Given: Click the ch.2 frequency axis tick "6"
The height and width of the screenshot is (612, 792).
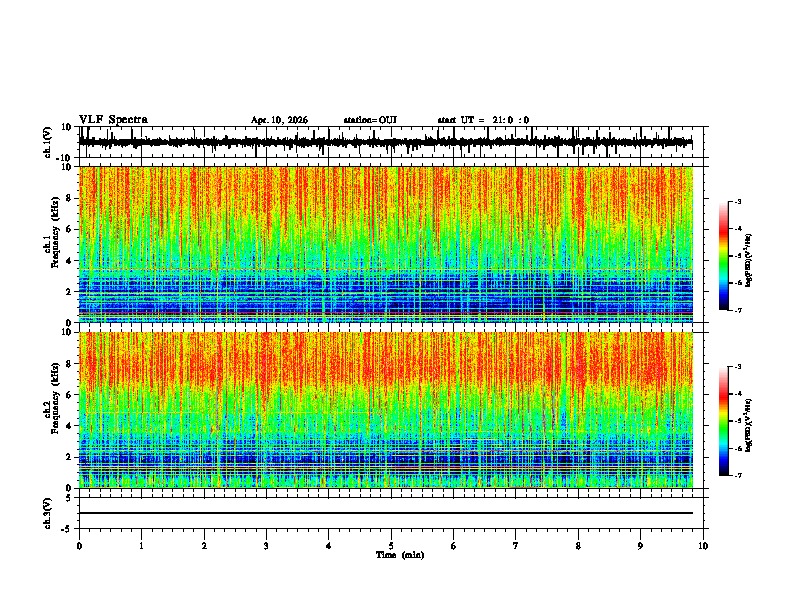Looking at the screenshot, I should click(69, 395).
